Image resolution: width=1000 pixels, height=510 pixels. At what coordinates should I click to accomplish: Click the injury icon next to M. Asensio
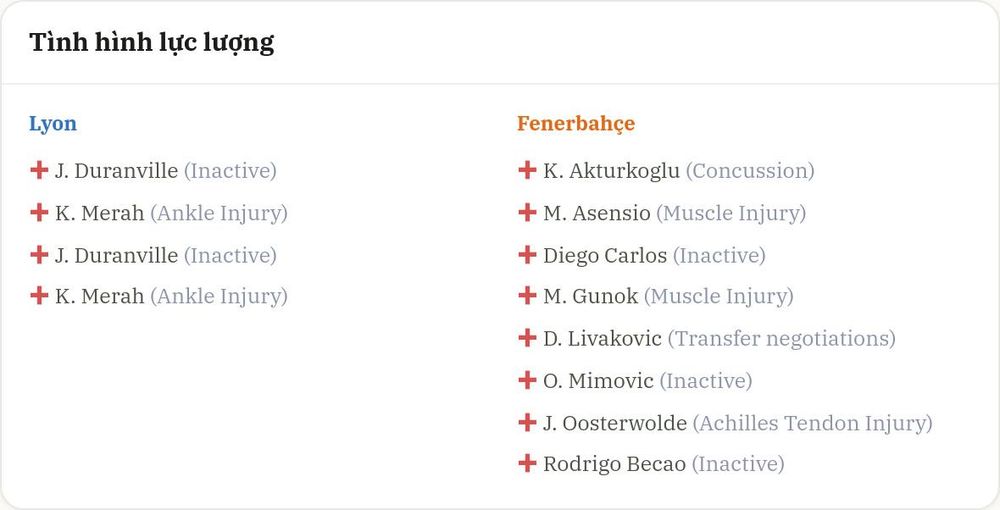pyautogui.click(x=527, y=212)
